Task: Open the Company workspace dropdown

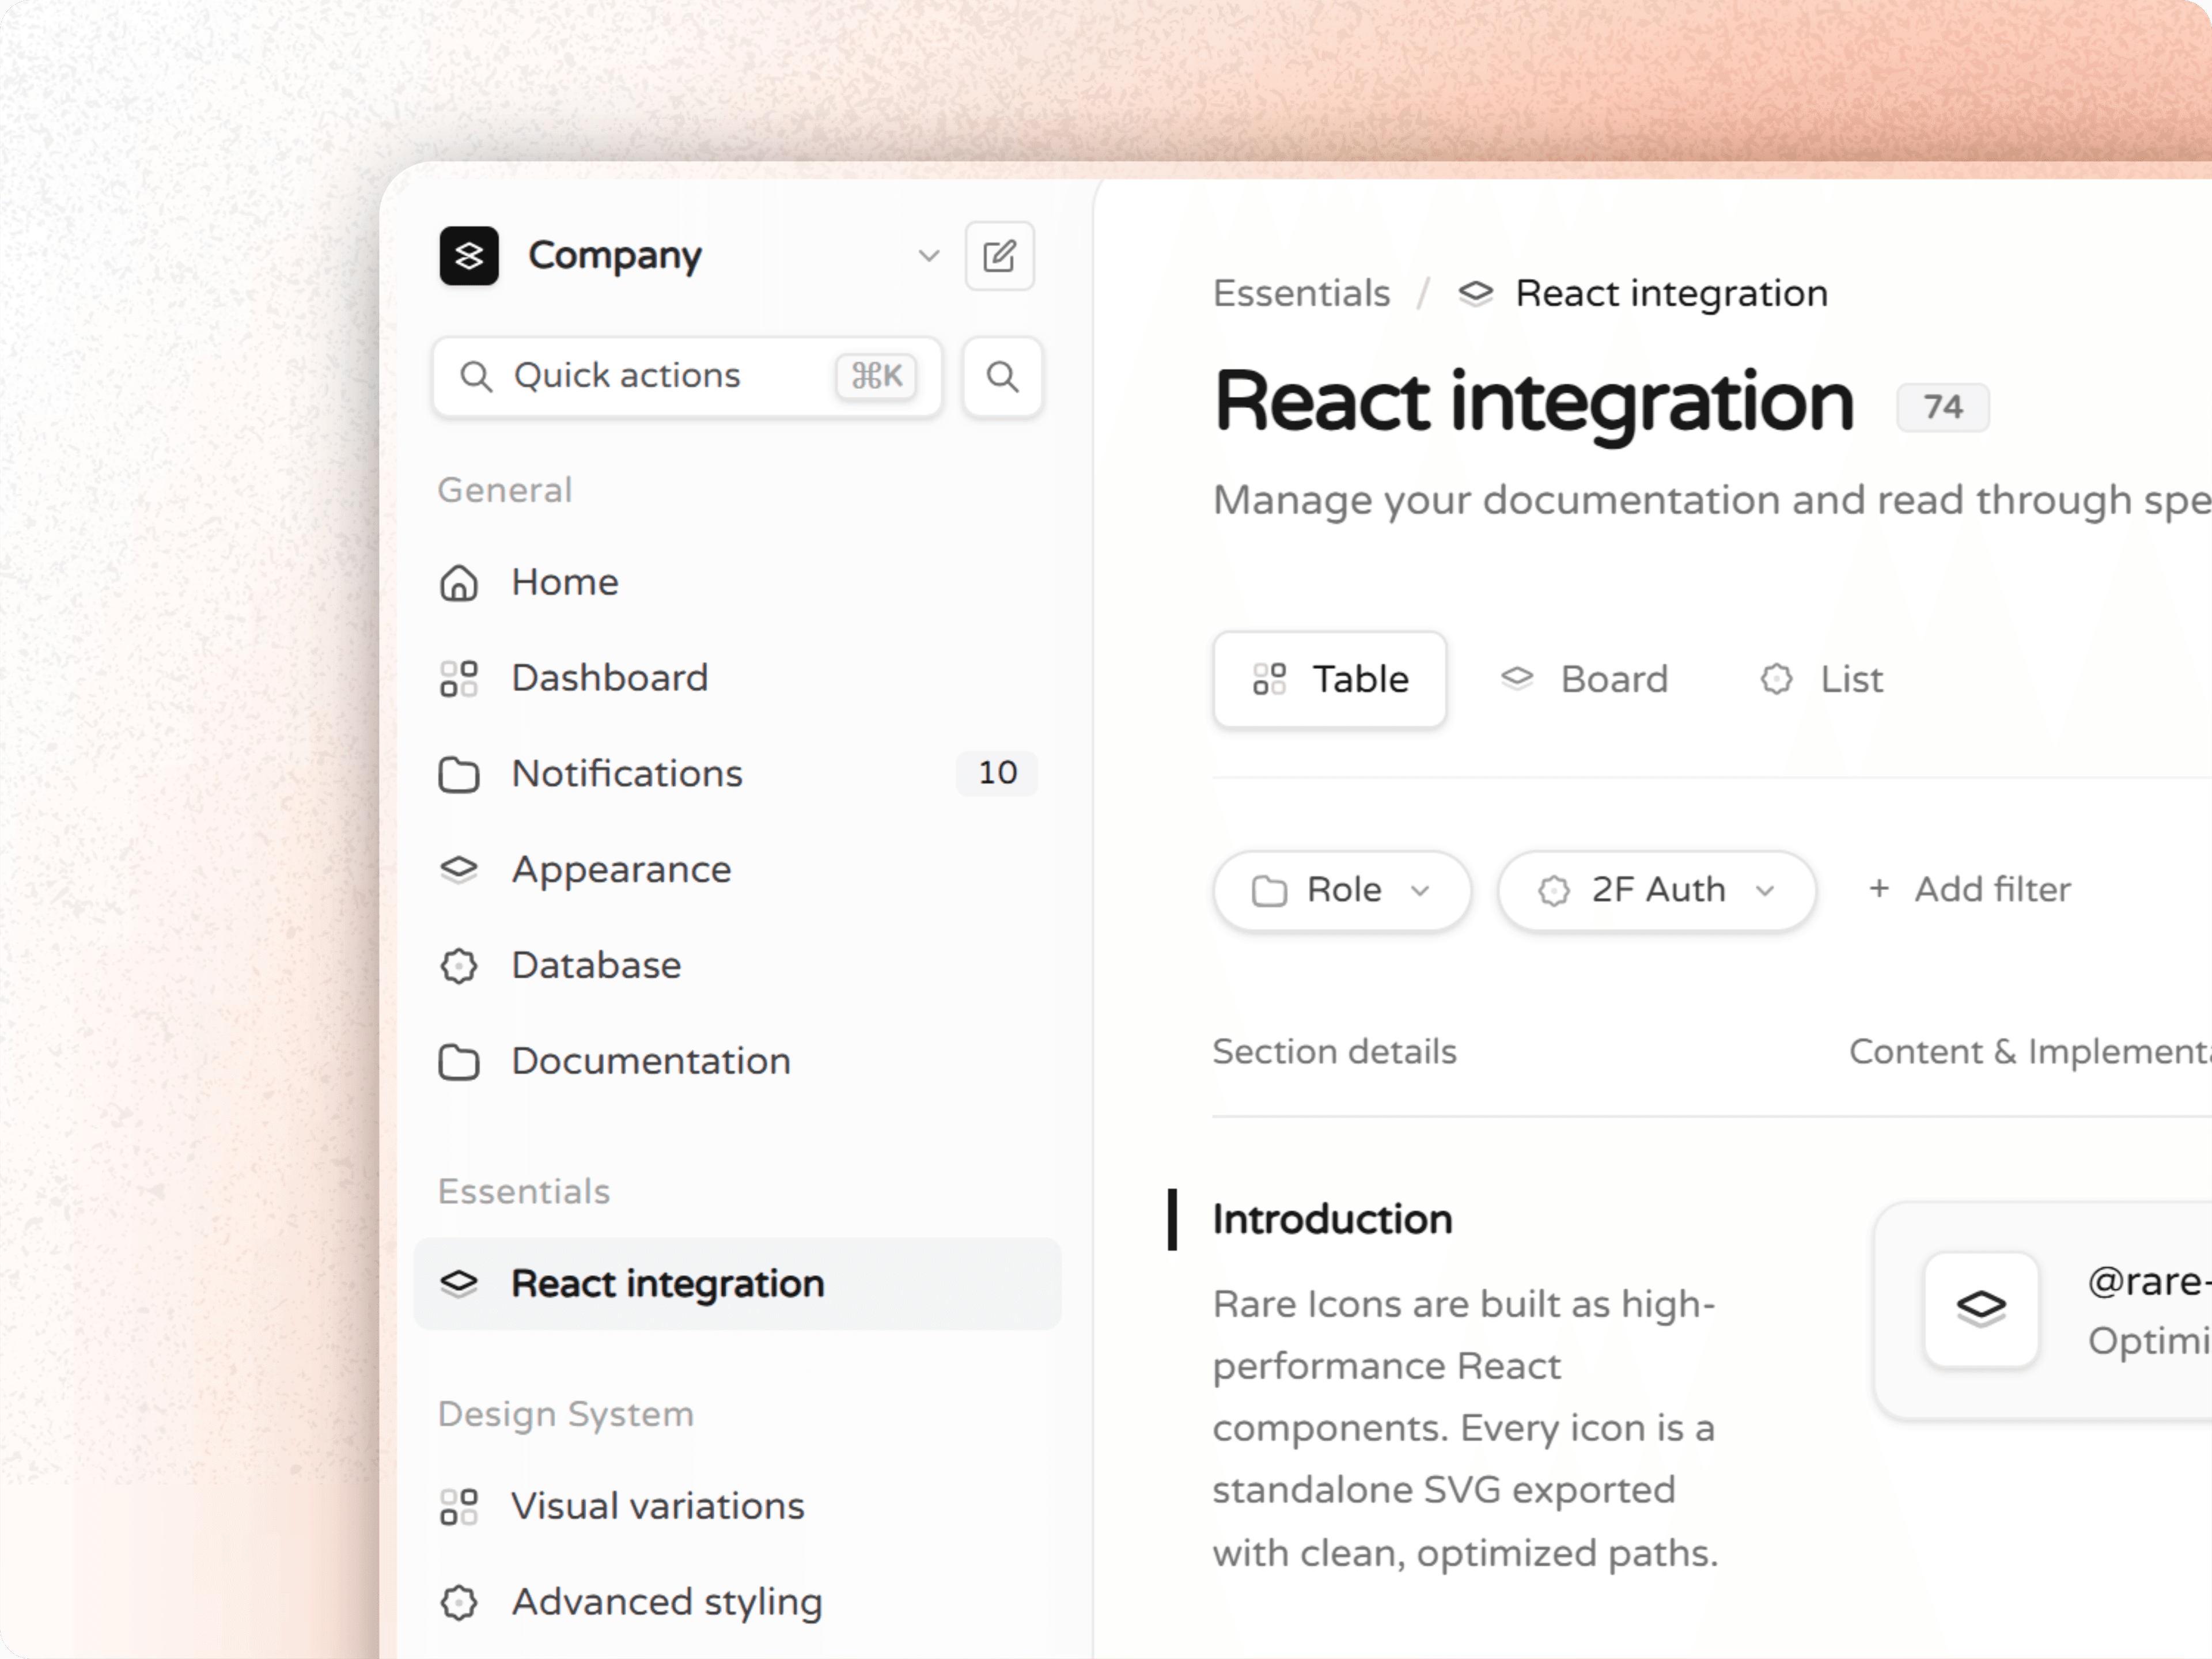Action: point(929,256)
